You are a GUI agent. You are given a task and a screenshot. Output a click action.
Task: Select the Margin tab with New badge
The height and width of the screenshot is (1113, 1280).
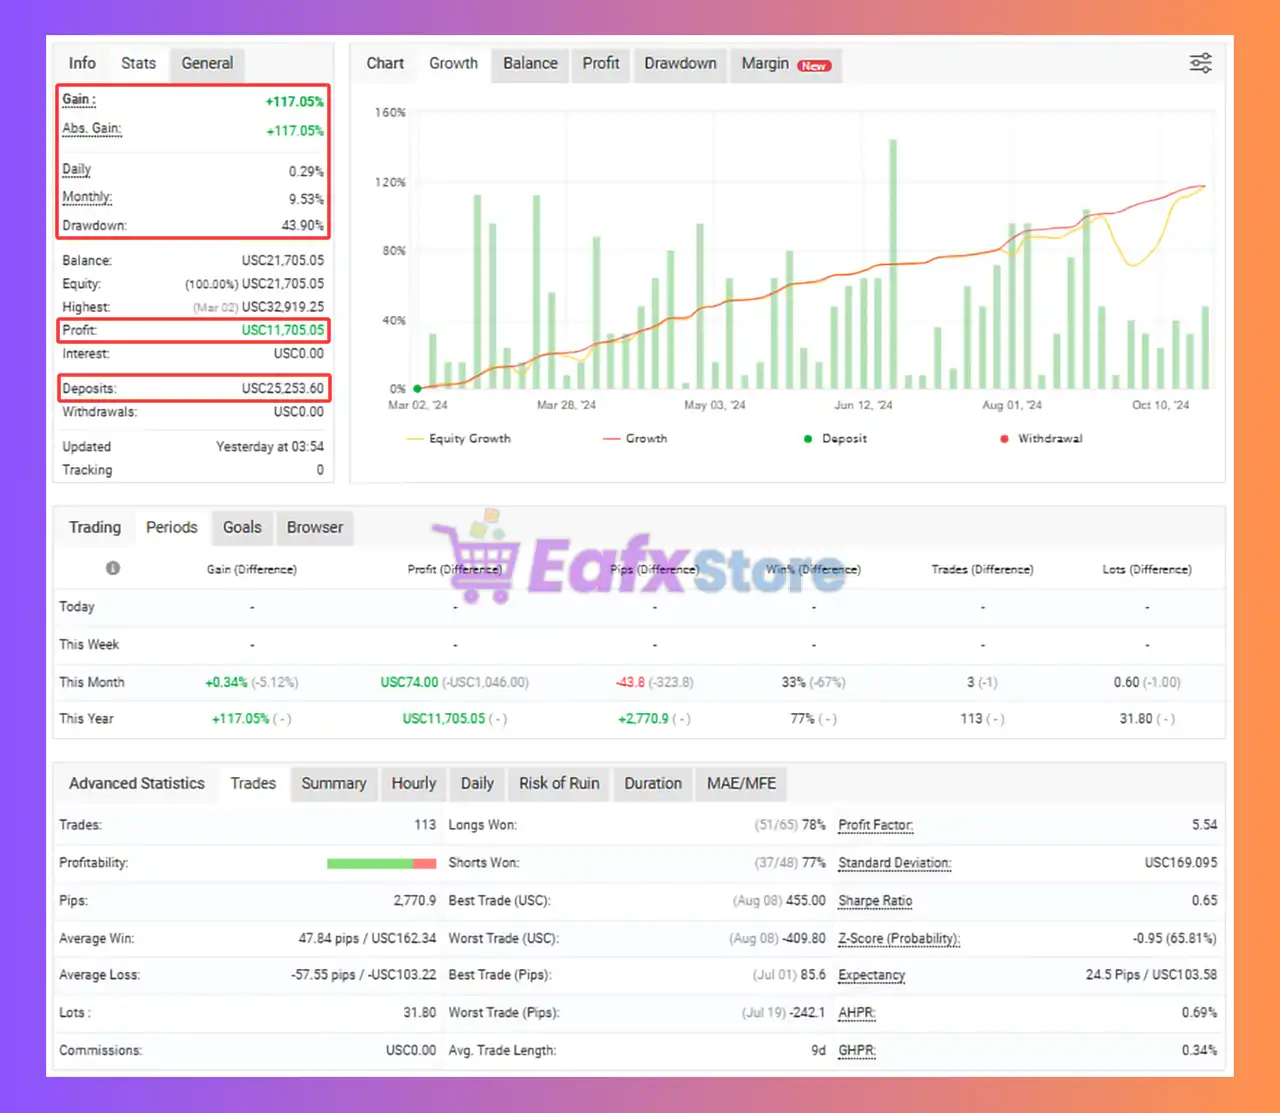786,64
